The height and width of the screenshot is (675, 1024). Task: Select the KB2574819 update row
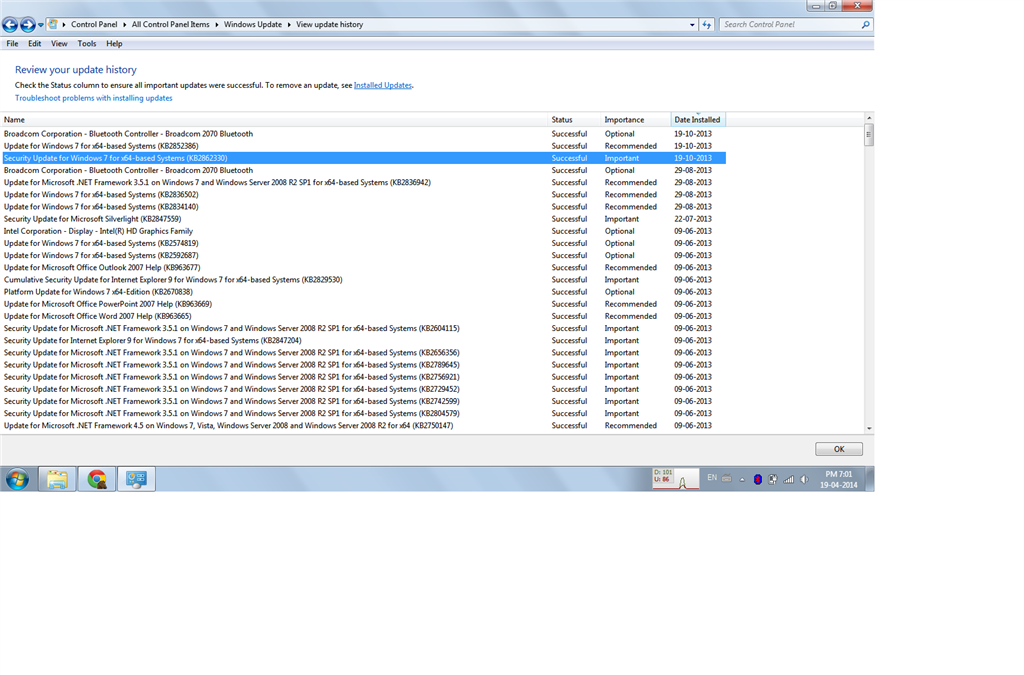coord(364,243)
